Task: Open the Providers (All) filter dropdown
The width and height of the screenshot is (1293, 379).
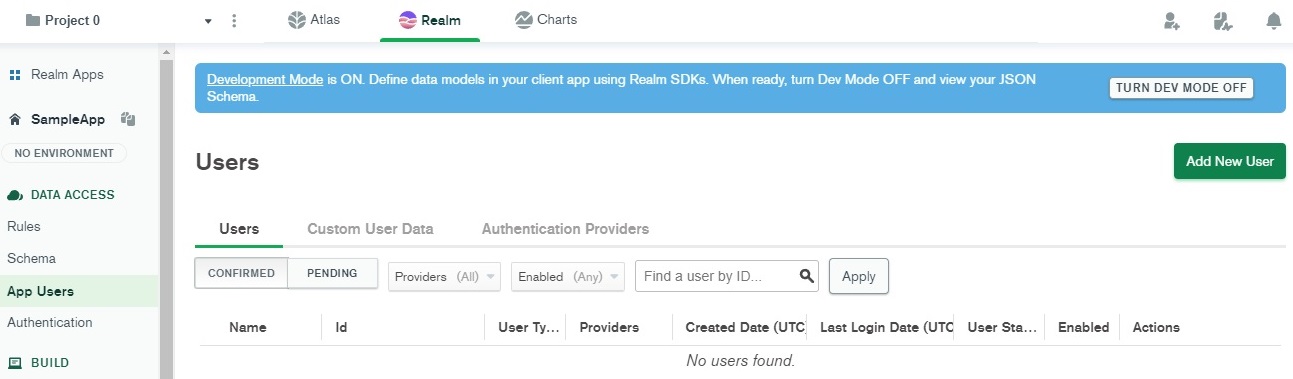Action: pos(444,276)
